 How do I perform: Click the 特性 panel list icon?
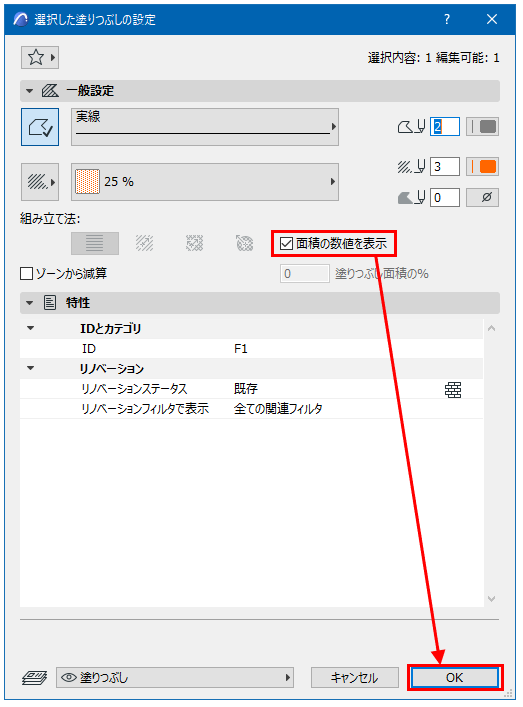[50, 303]
